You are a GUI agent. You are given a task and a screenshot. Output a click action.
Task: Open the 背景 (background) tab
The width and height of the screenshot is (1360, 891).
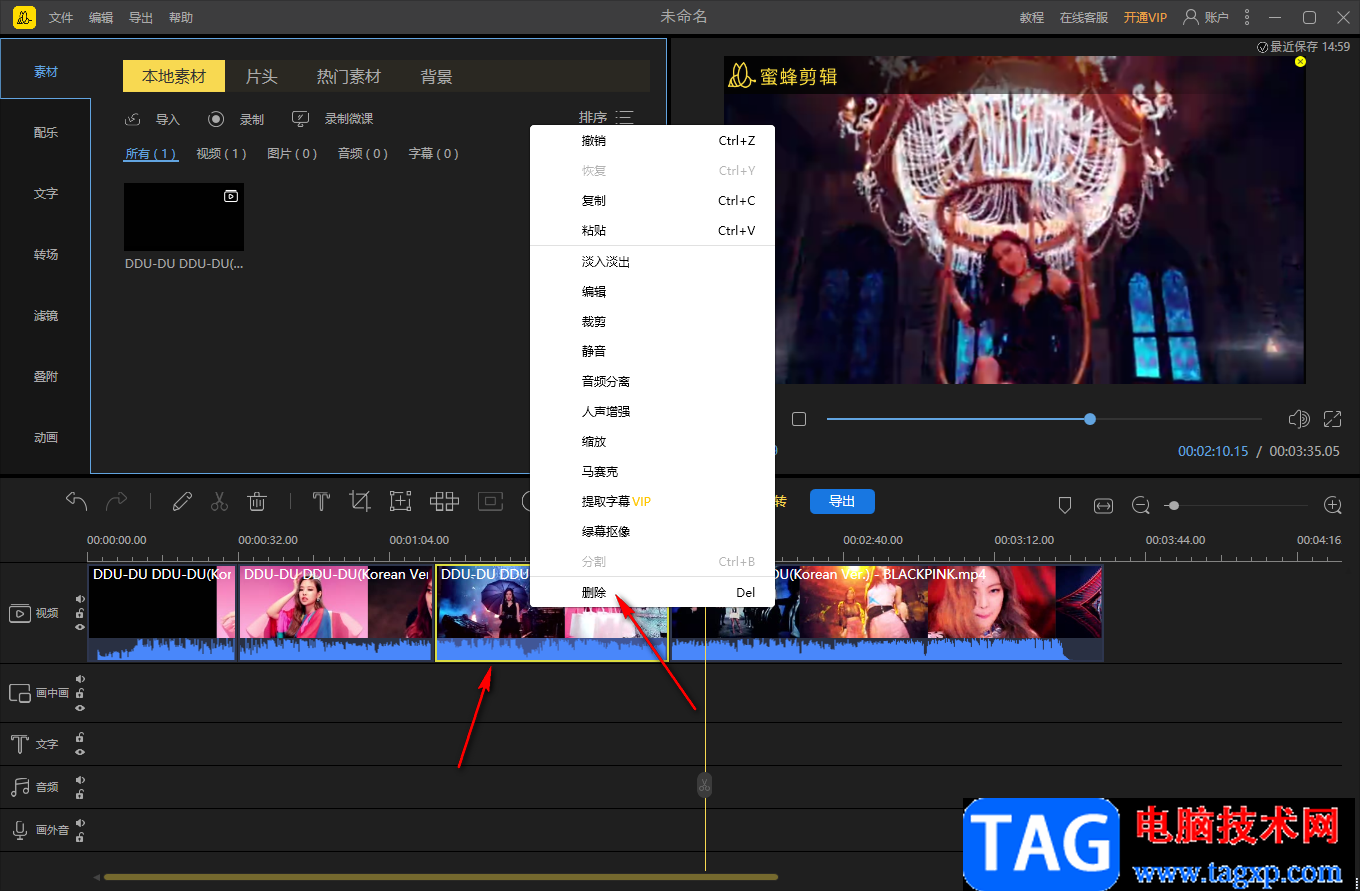[437, 77]
